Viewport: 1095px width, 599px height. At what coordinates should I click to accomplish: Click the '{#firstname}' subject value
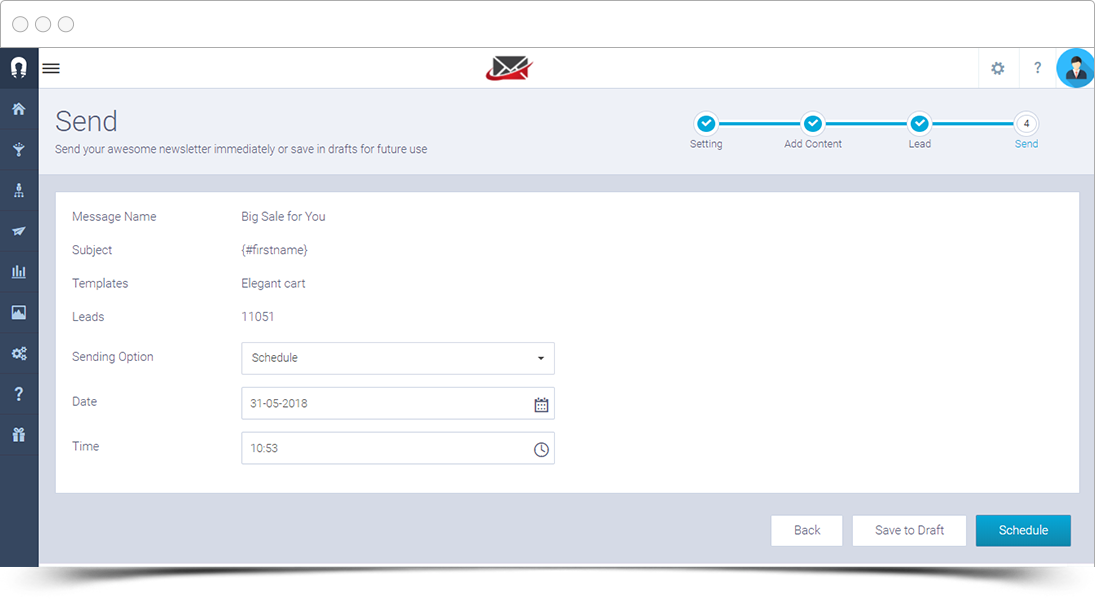tap(274, 250)
